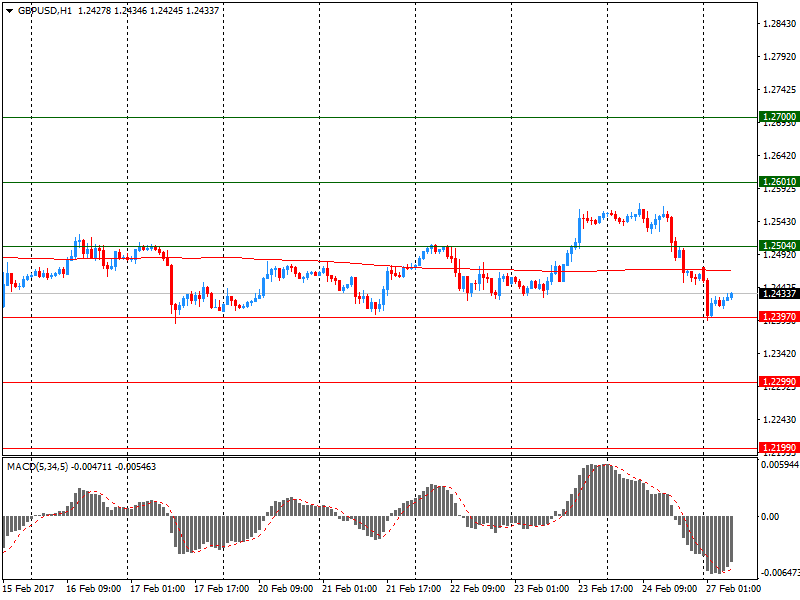The height and width of the screenshot is (600, 800).
Task: Select the 1.28430 price scale value
Action: tap(780, 24)
